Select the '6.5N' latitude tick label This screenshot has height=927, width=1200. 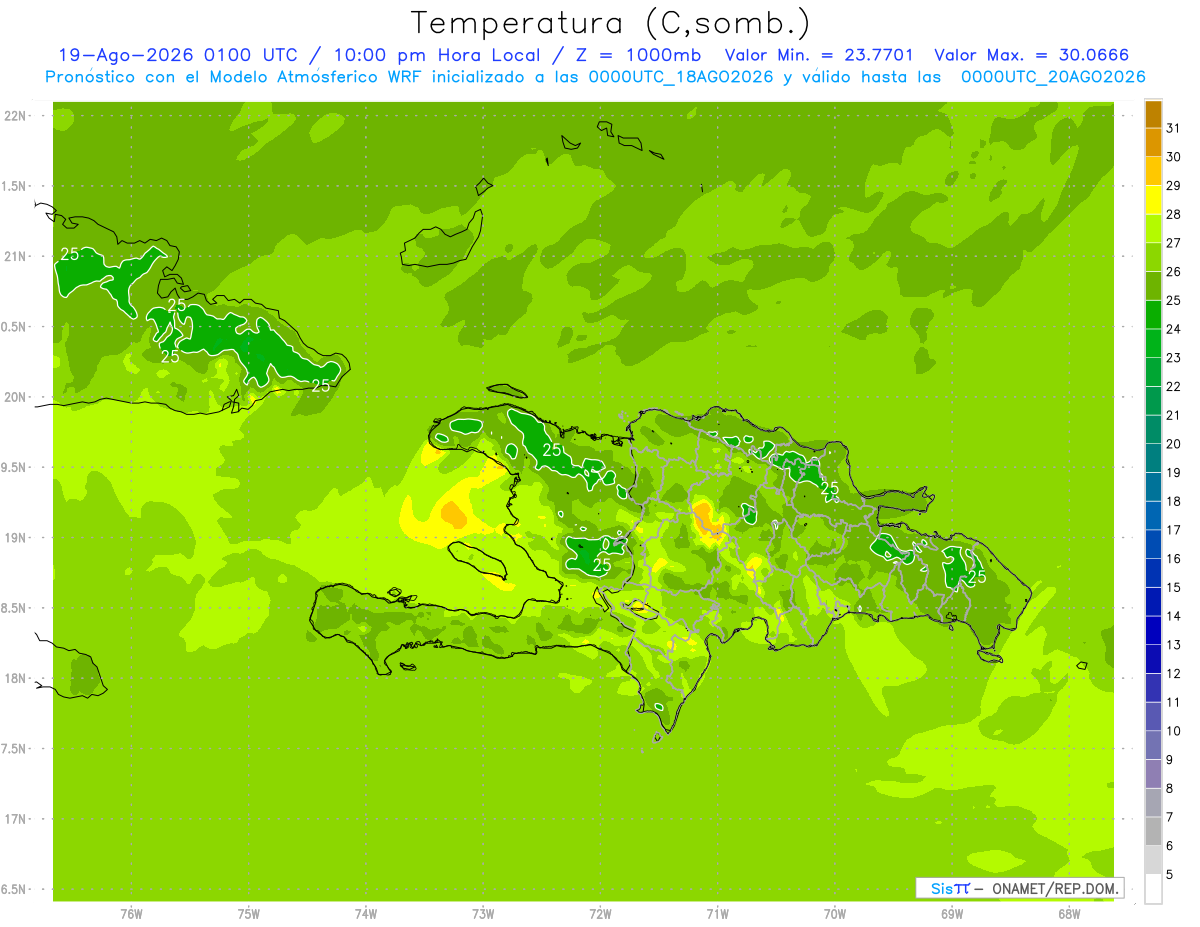(15, 890)
